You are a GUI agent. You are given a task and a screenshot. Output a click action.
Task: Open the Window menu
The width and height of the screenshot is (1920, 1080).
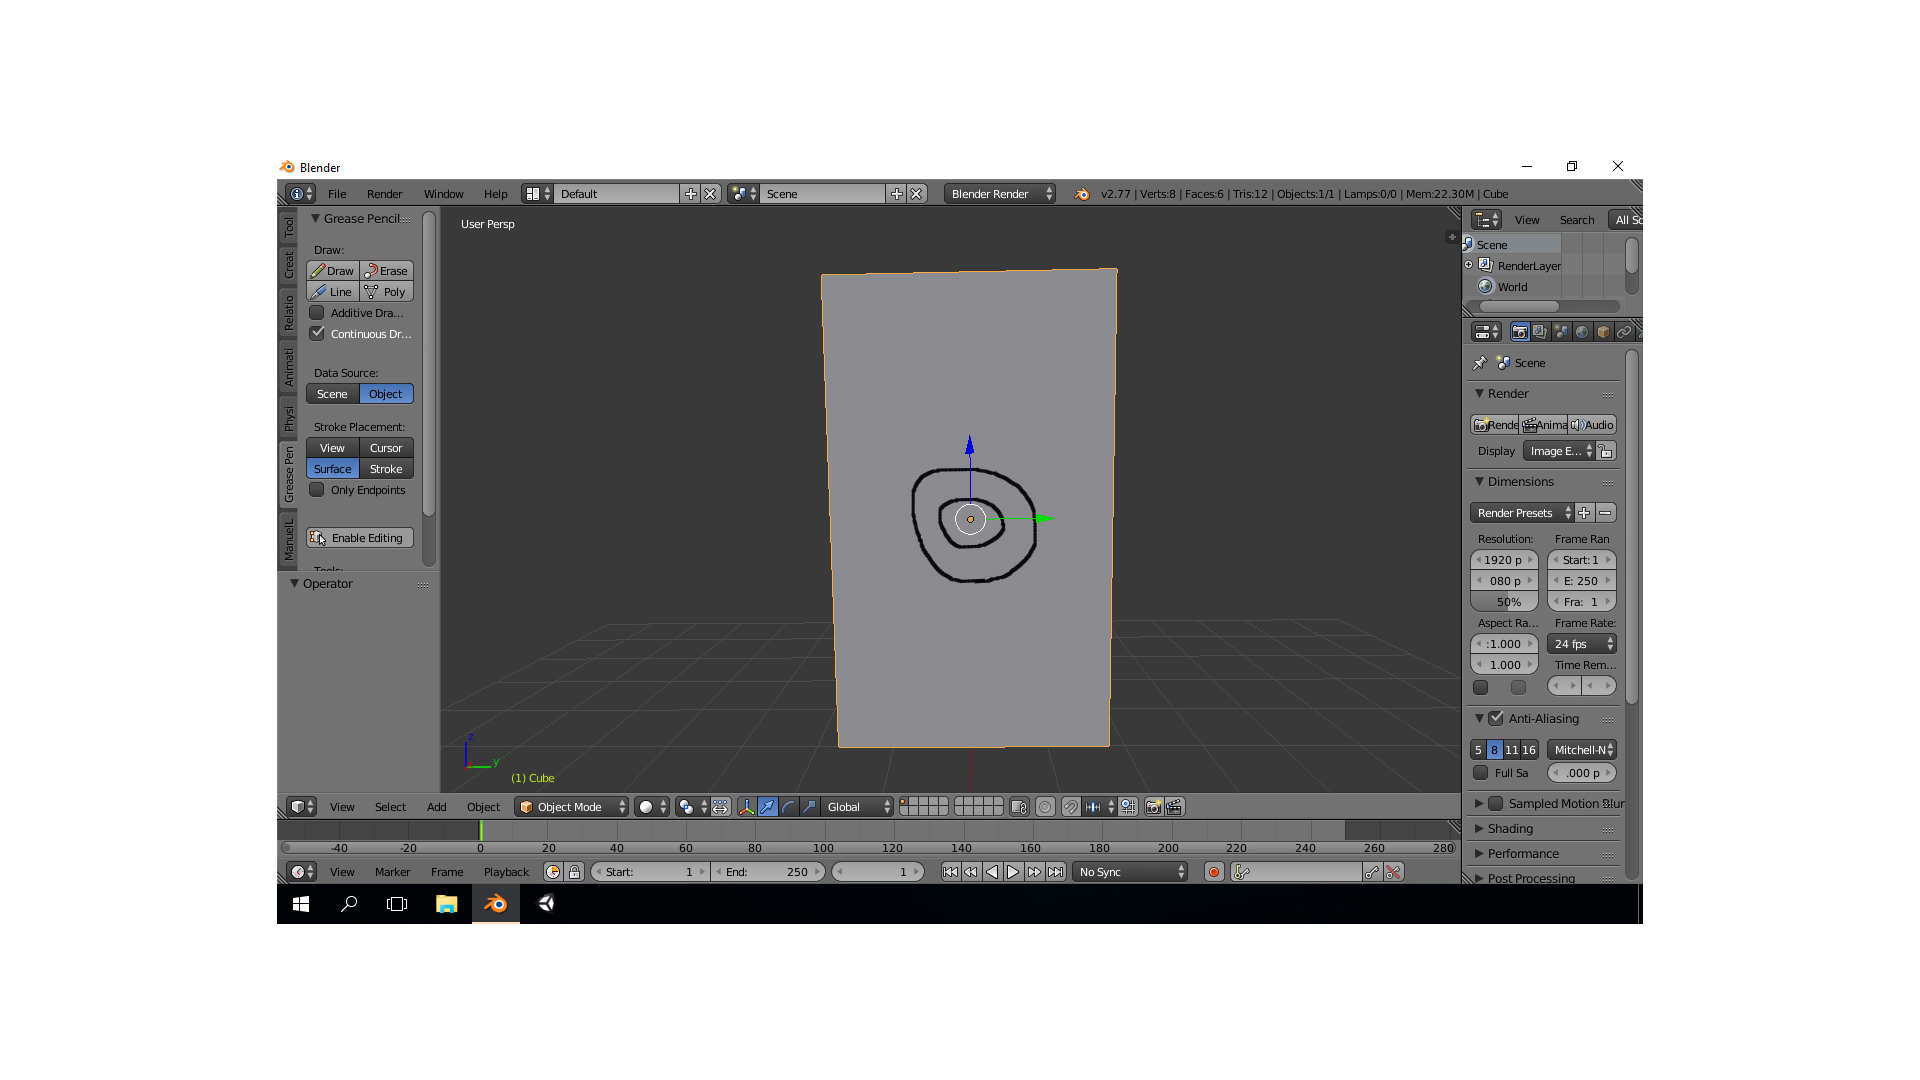(x=443, y=193)
